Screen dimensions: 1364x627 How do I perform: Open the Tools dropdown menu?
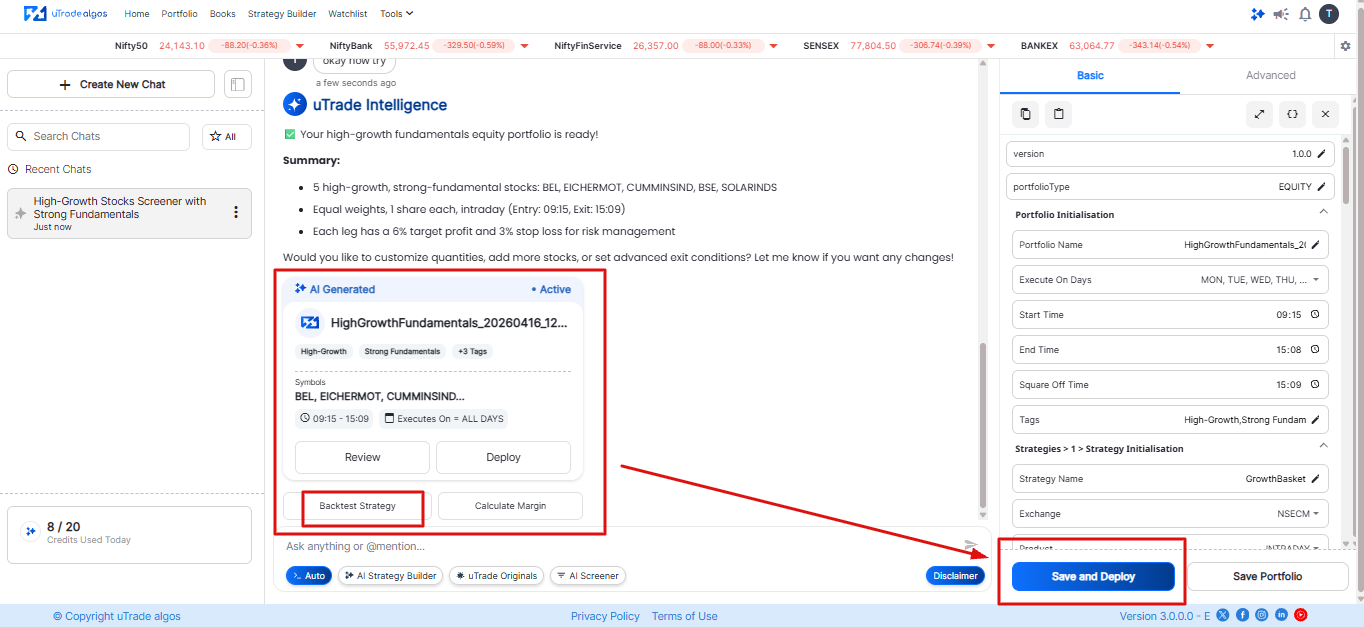point(397,14)
